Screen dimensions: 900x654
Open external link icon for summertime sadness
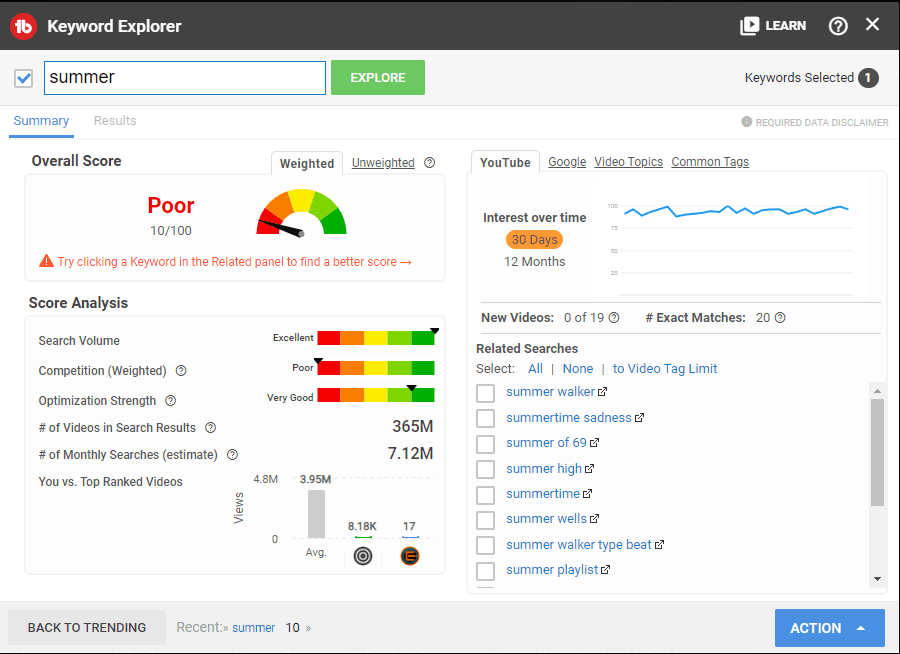(x=639, y=417)
